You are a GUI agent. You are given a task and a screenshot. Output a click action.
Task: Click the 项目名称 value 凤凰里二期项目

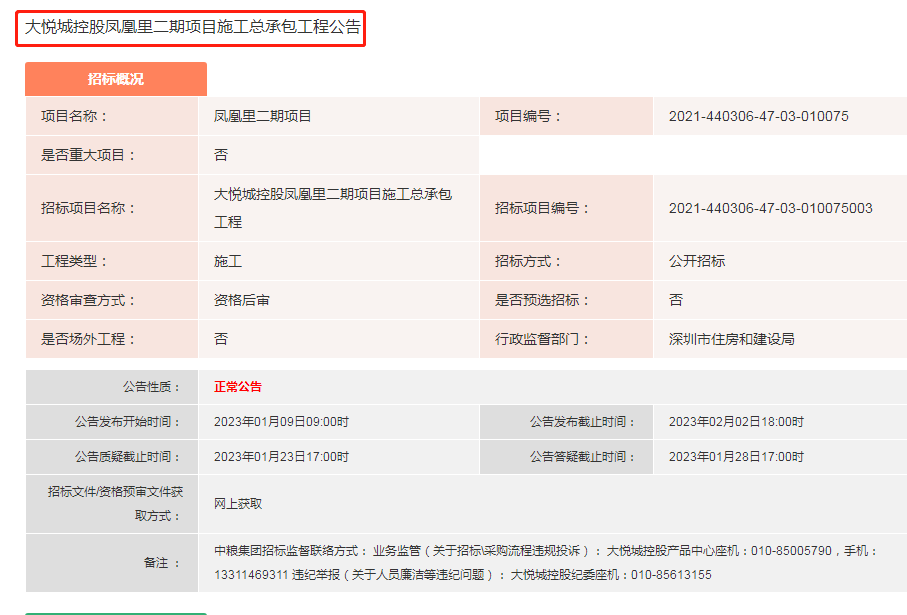[x=263, y=116]
